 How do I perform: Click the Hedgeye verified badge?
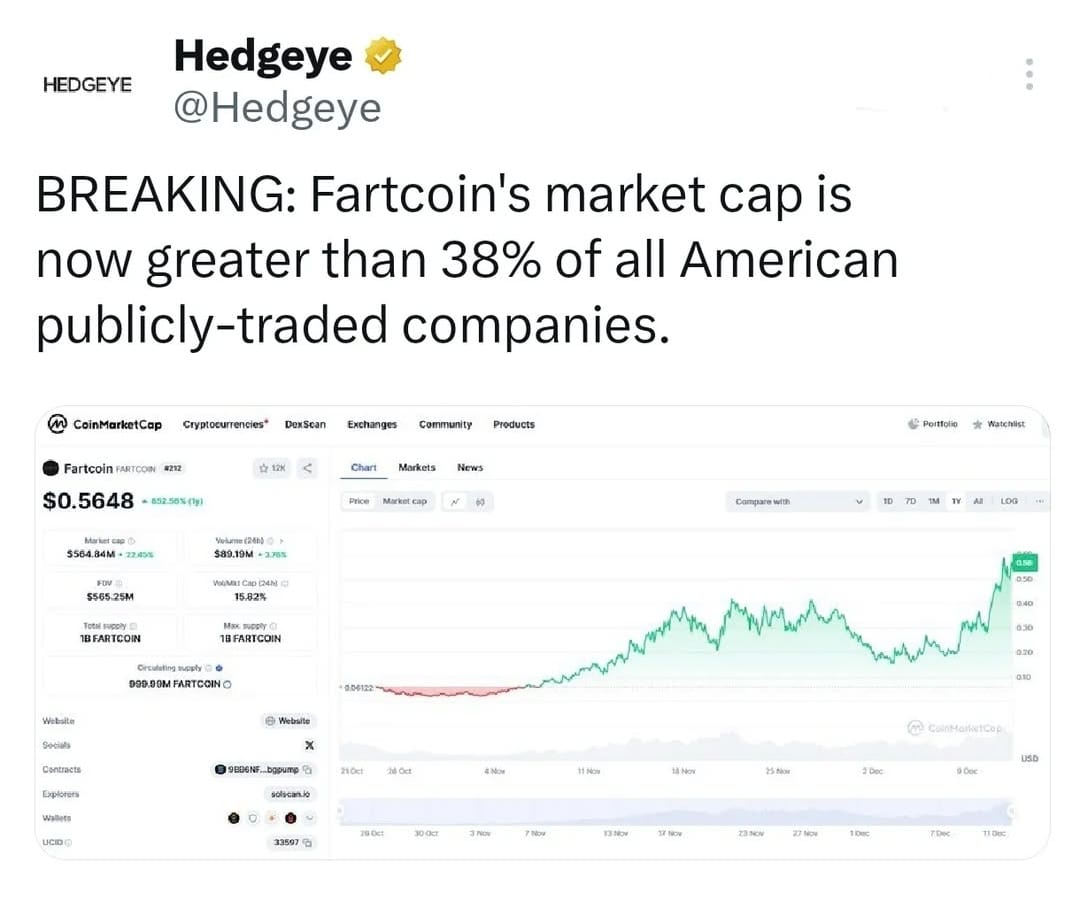coord(383,56)
